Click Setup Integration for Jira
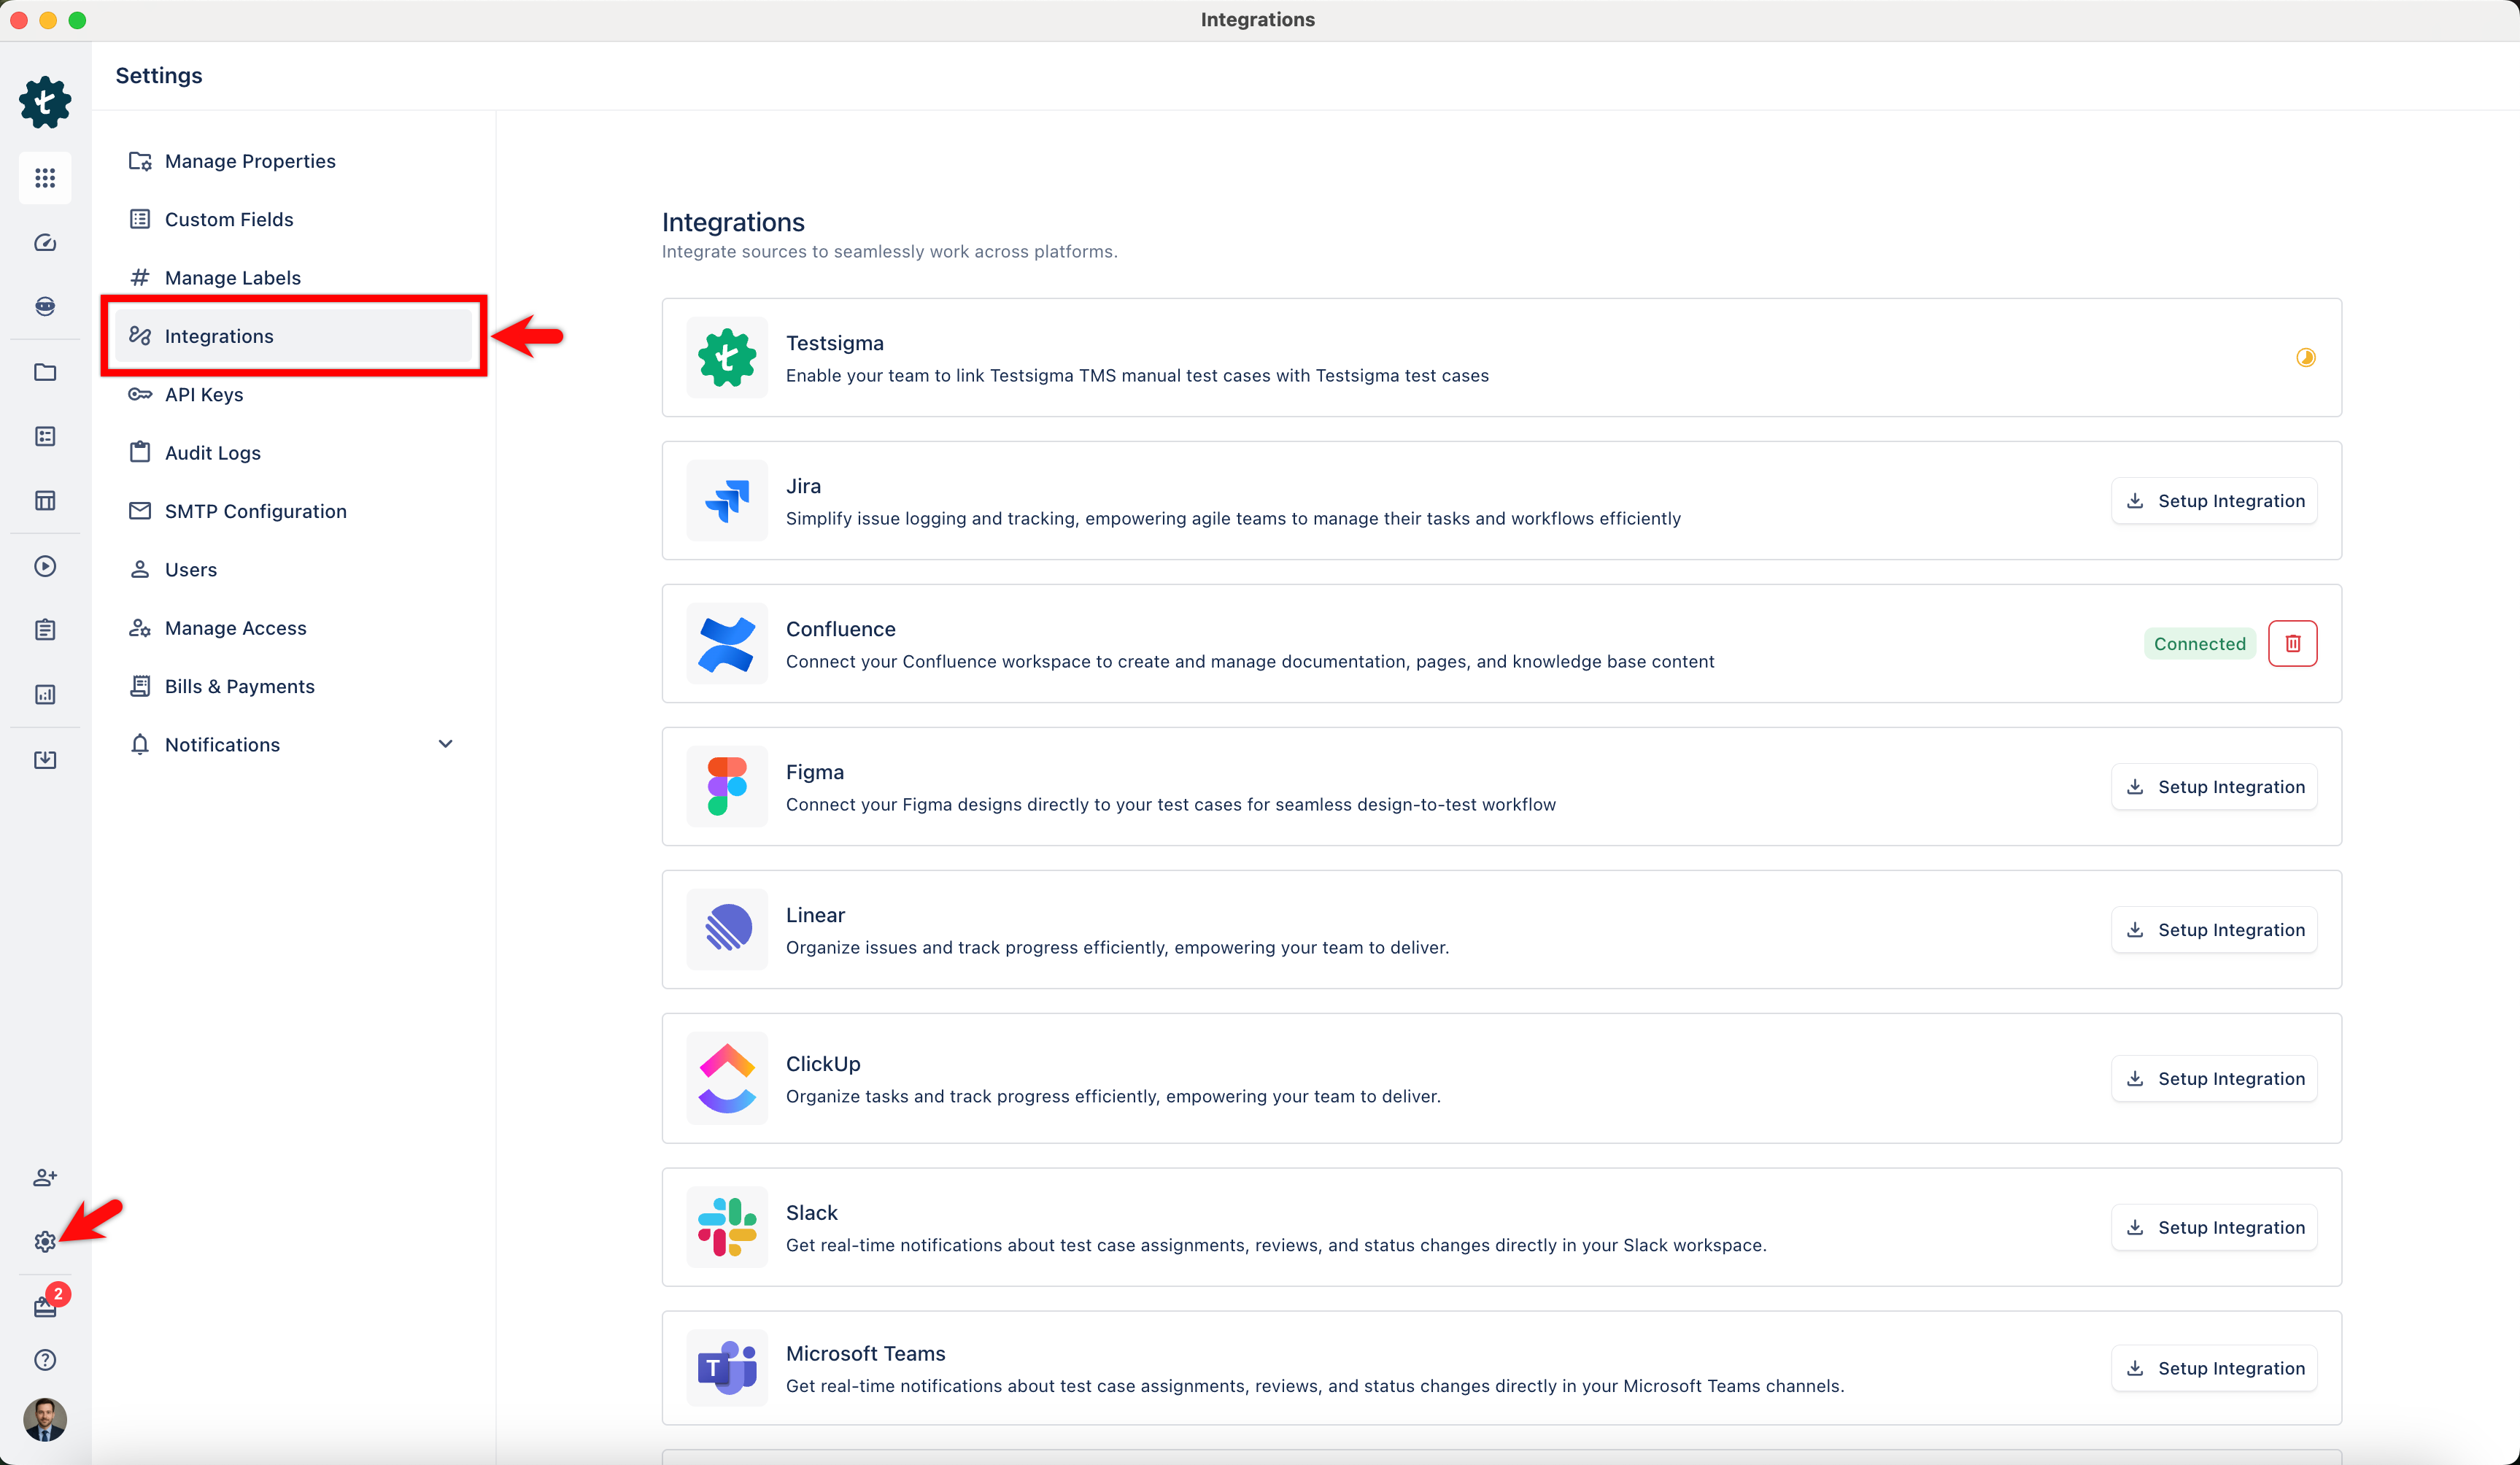Viewport: 2520px width, 1465px height. 2214,500
